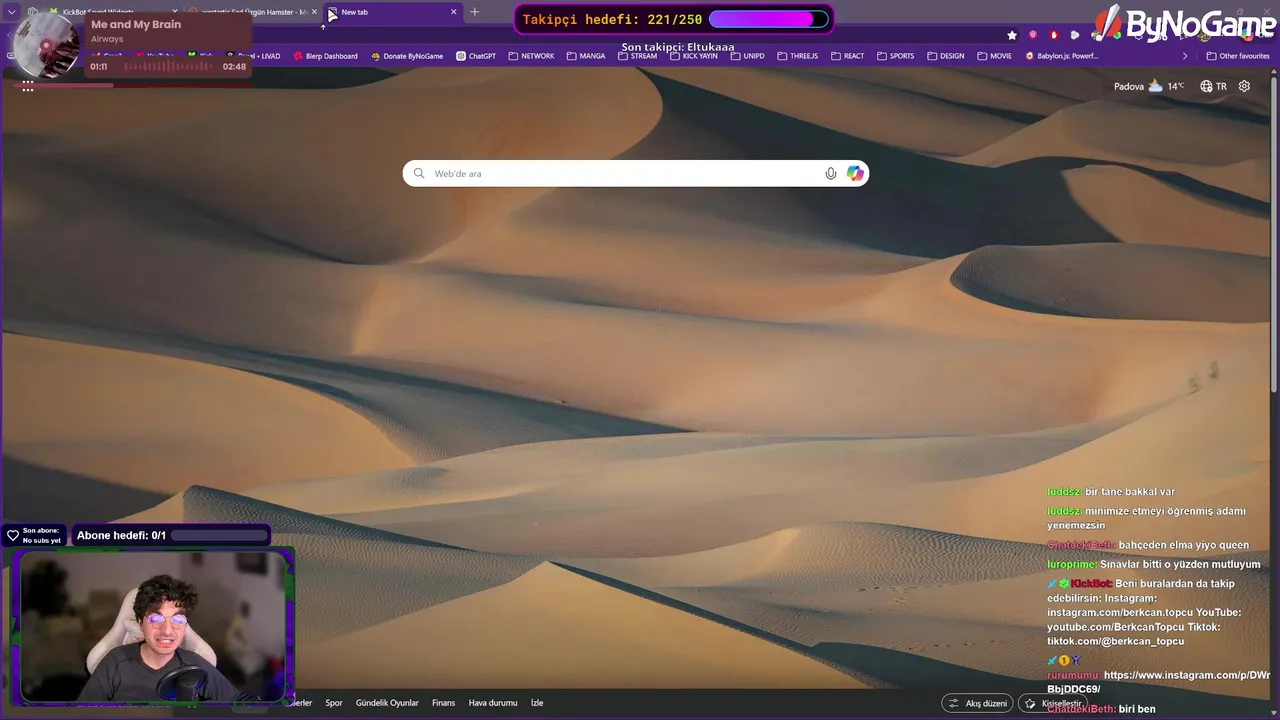
Task: Open the Babylon.js bookmark
Action: 1061,56
